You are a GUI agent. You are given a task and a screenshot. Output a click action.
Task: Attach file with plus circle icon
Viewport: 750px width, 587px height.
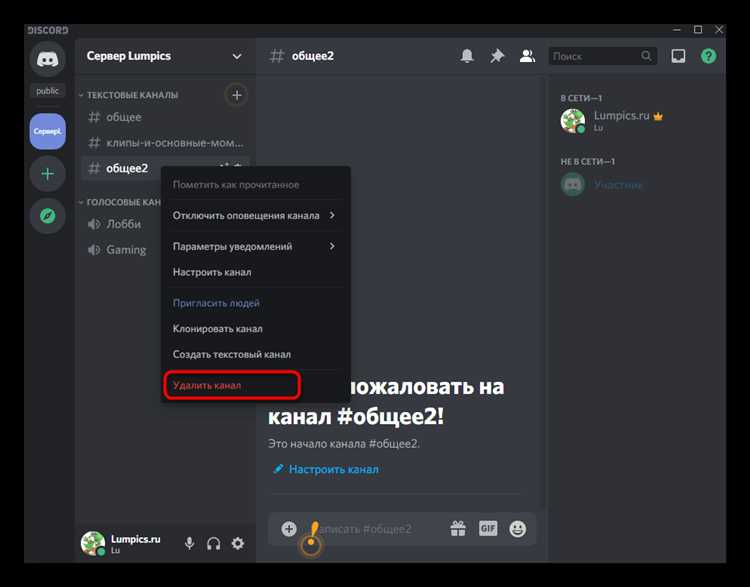288,529
